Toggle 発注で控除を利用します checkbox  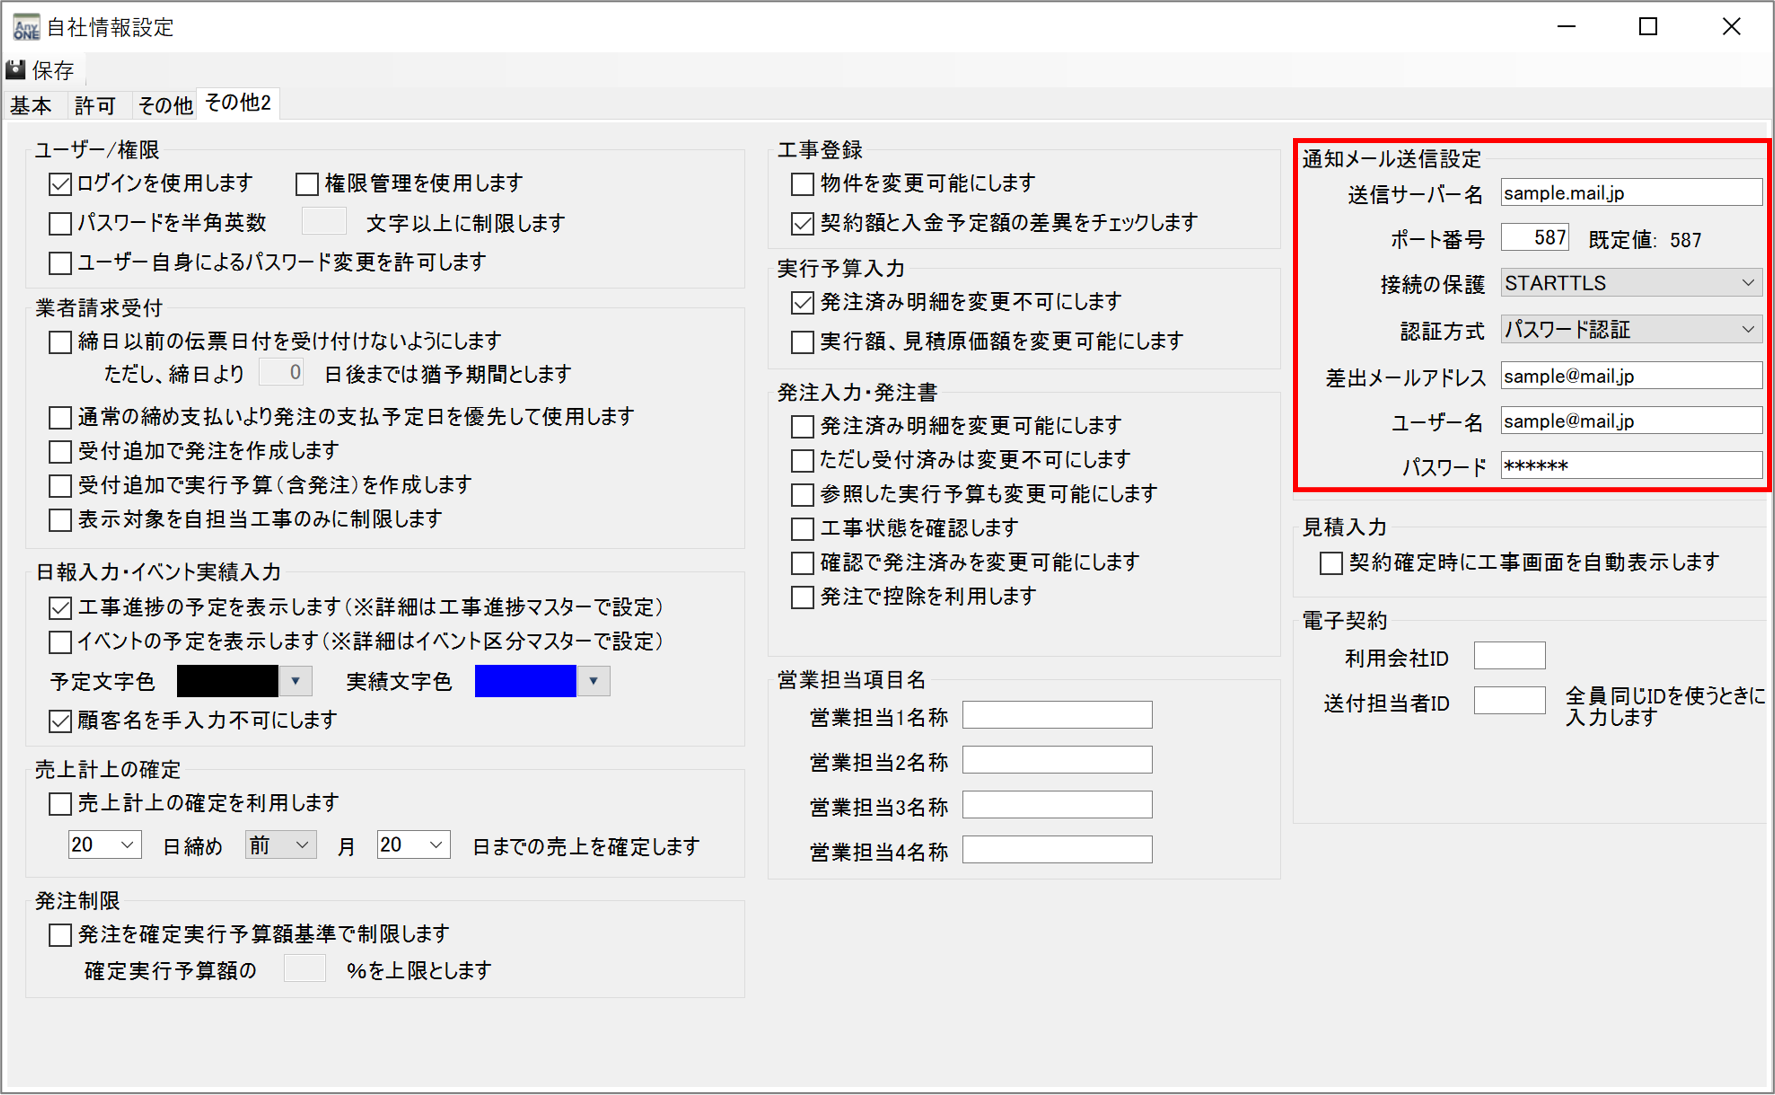(802, 597)
